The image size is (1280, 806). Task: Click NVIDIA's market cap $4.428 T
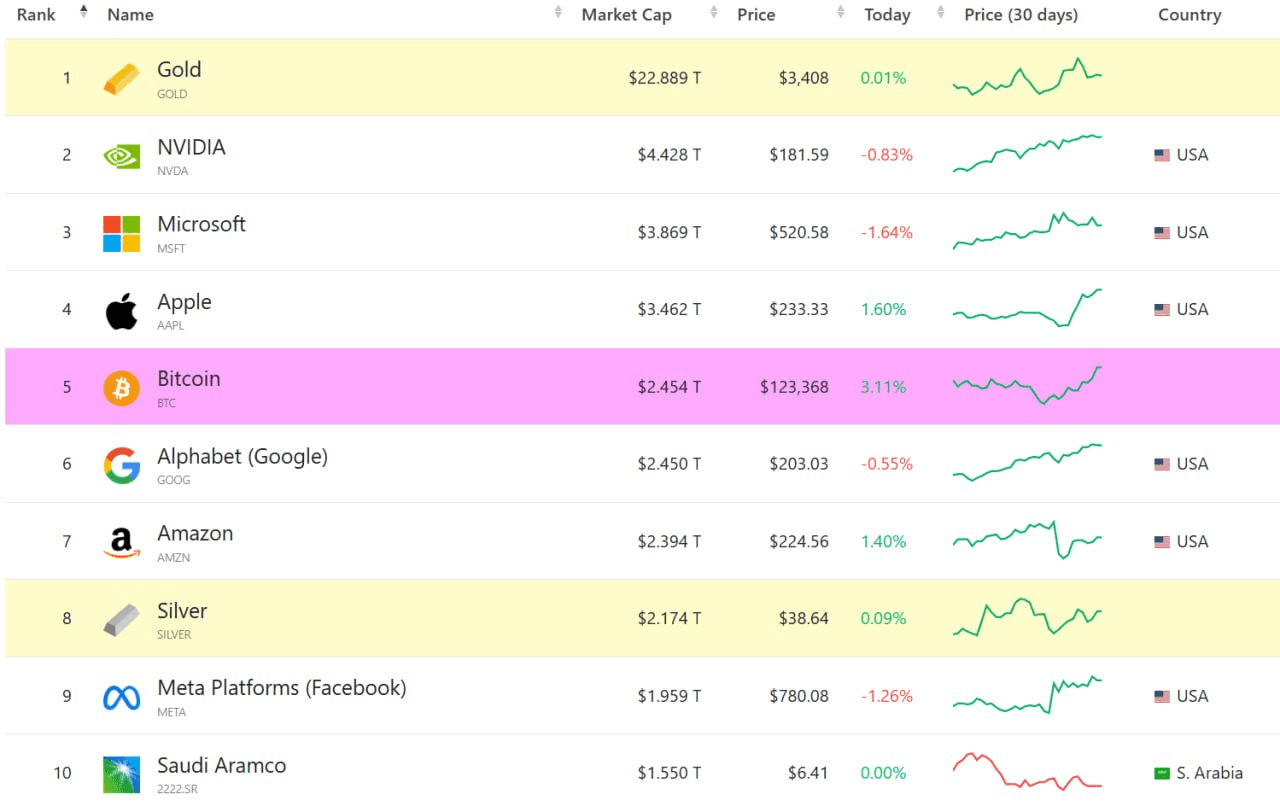pos(669,155)
